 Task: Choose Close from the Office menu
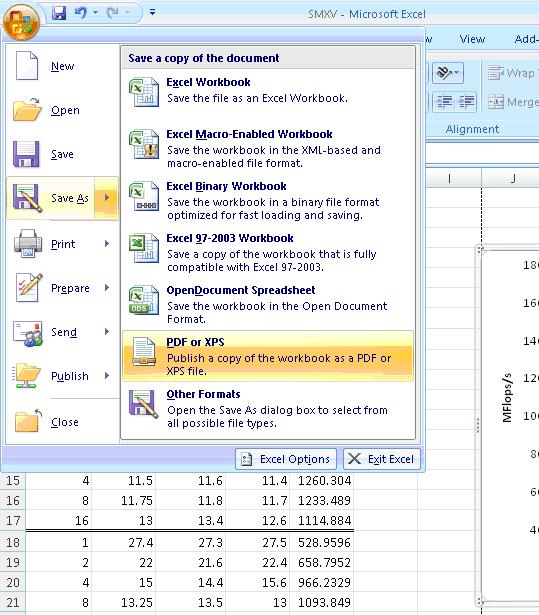[65, 422]
